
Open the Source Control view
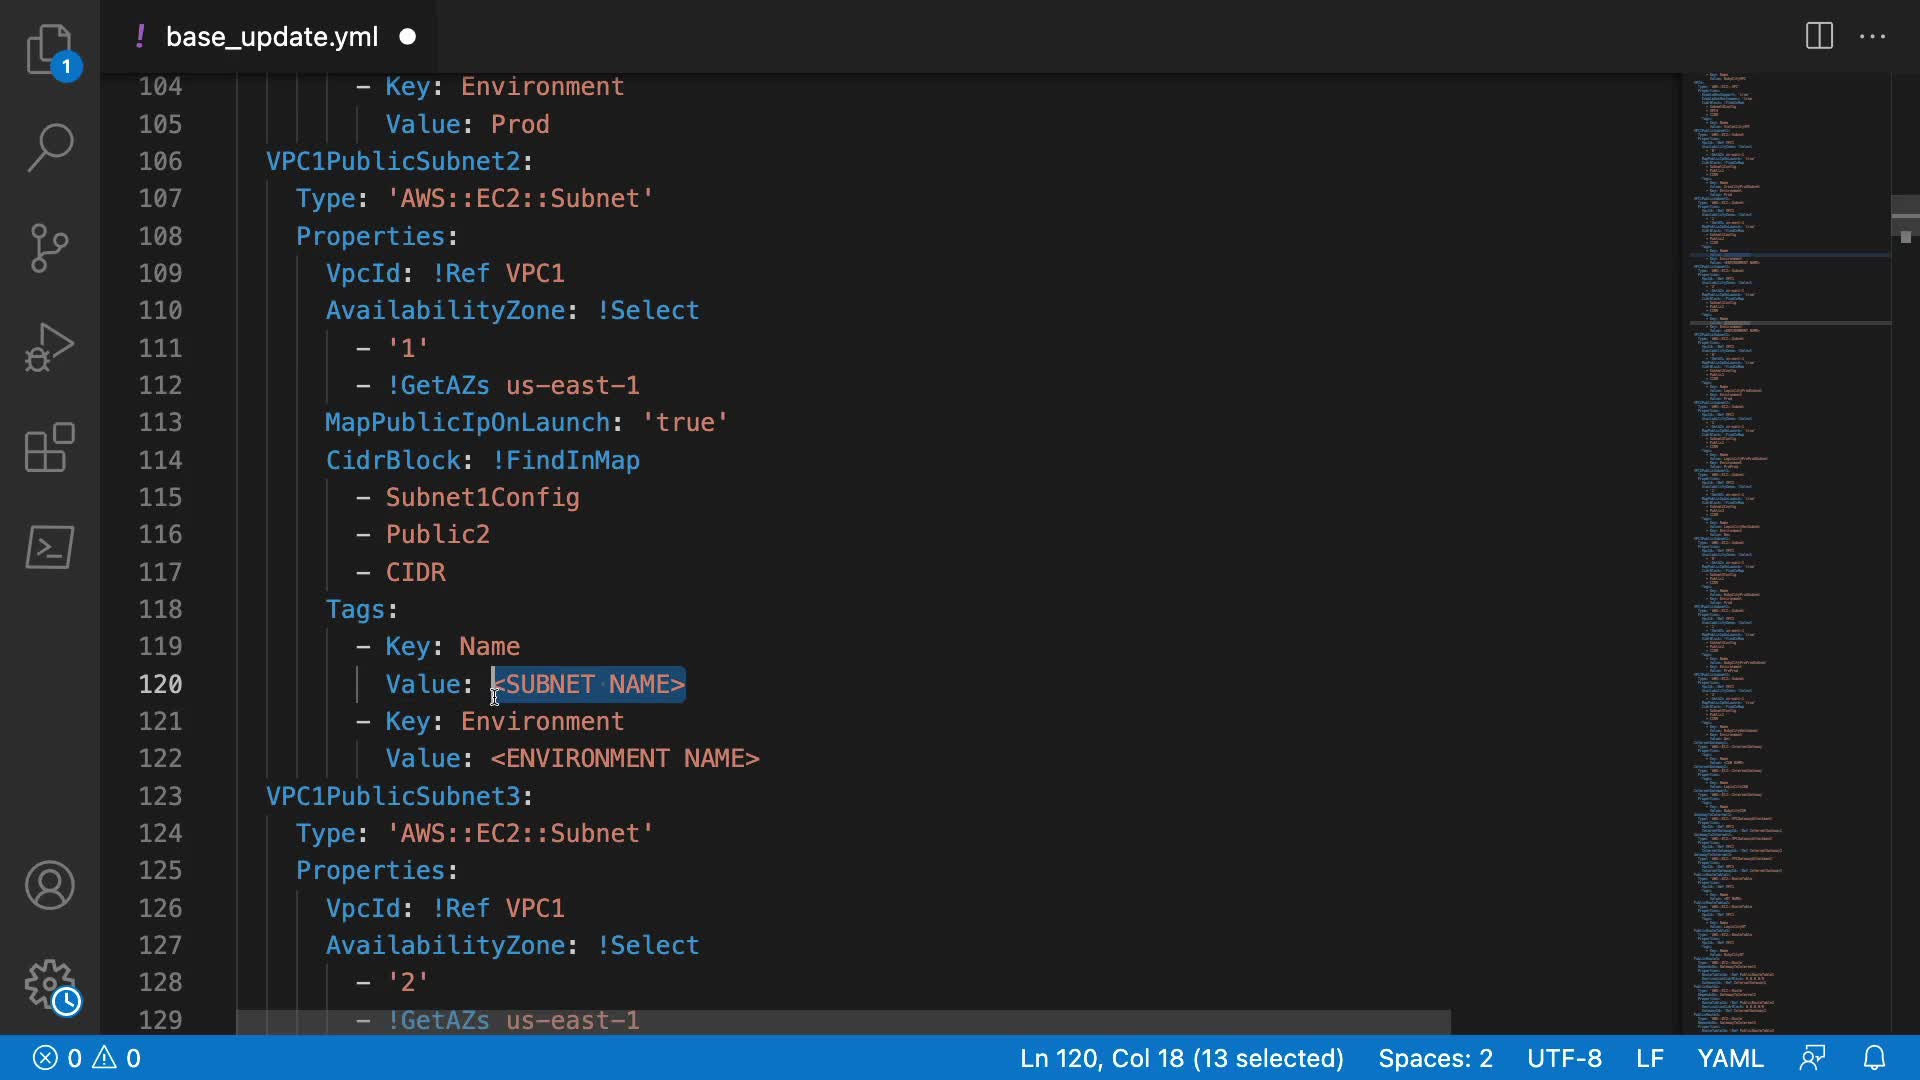tap(49, 247)
